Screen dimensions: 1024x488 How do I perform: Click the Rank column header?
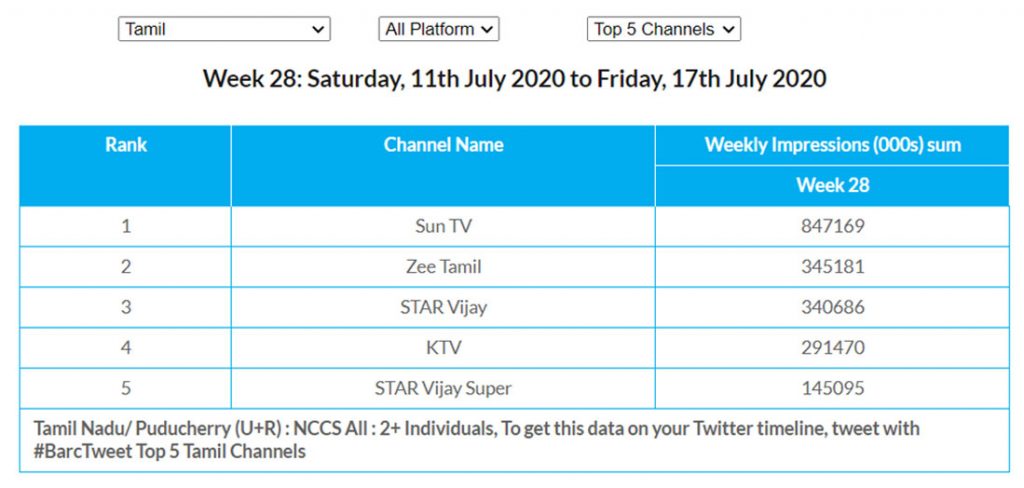[125, 145]
